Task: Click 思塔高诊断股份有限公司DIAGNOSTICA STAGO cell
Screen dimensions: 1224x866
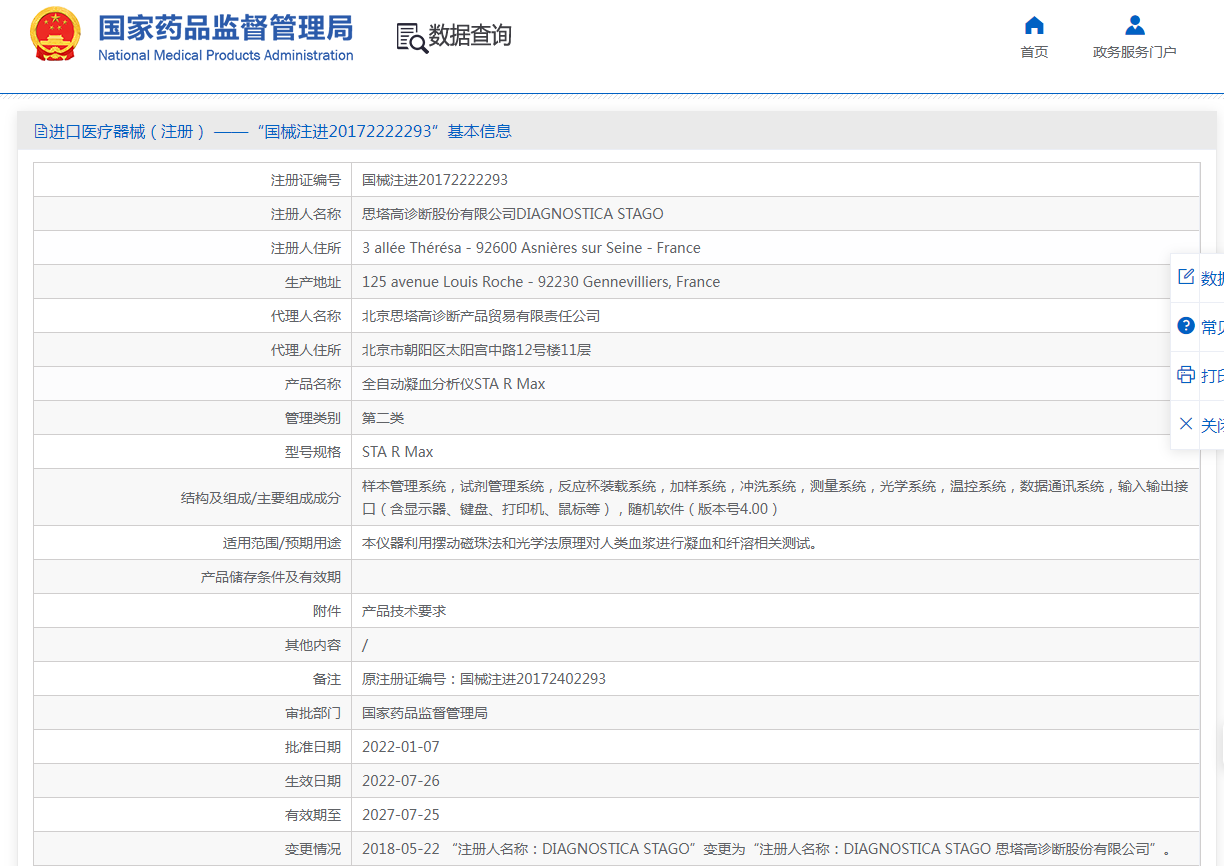Action: tap(513, 214)
